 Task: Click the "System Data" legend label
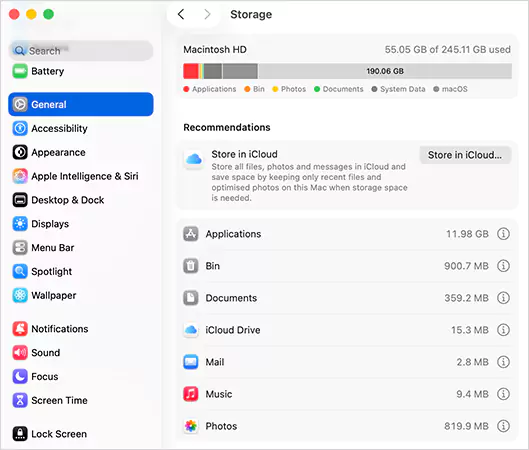coord(402,89)
